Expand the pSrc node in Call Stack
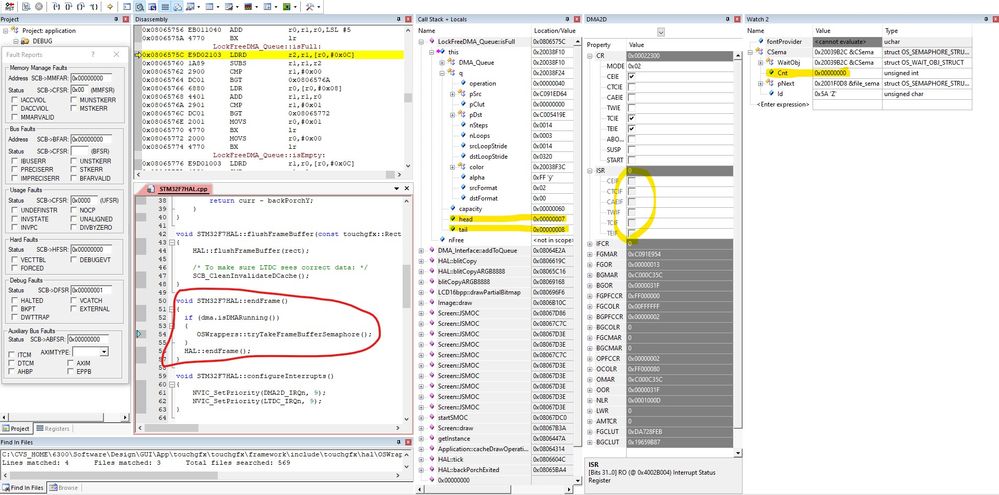Viewport: 999px width, 495px height. click(x=453, y=94)
